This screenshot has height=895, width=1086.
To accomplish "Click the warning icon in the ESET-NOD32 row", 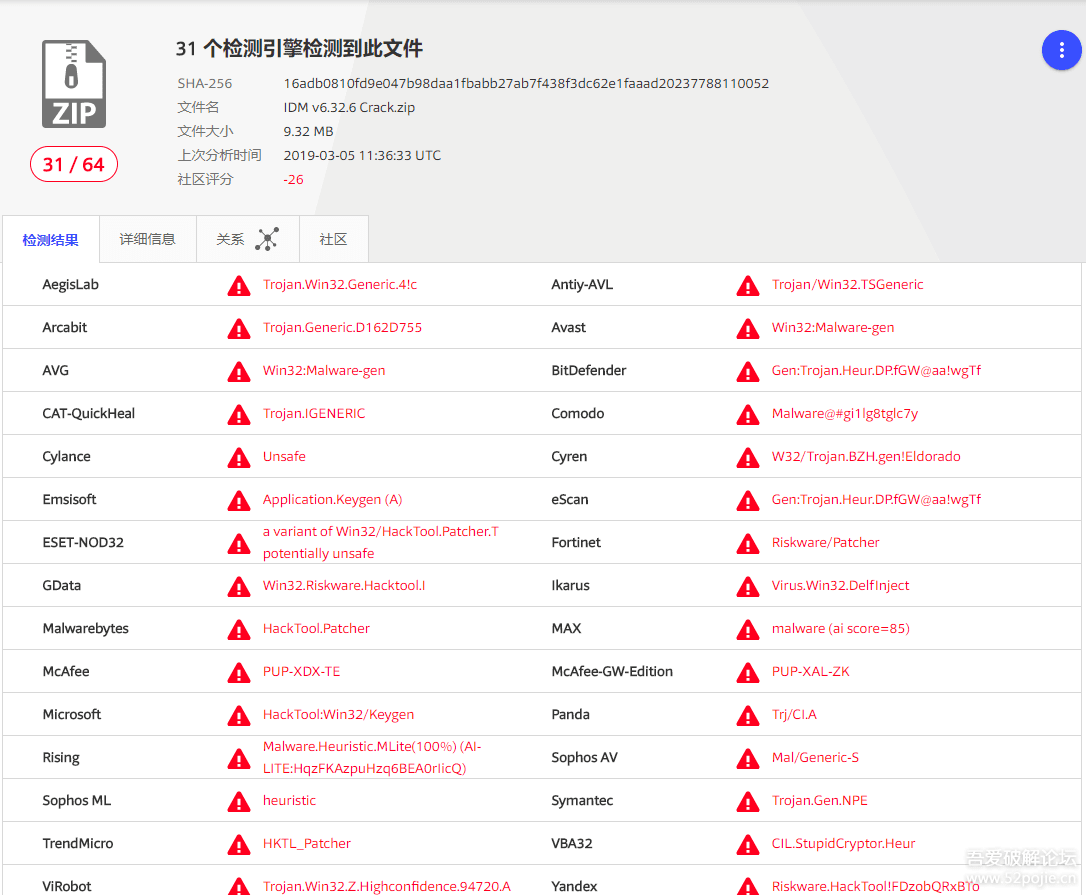I will [x=239, y=543].
